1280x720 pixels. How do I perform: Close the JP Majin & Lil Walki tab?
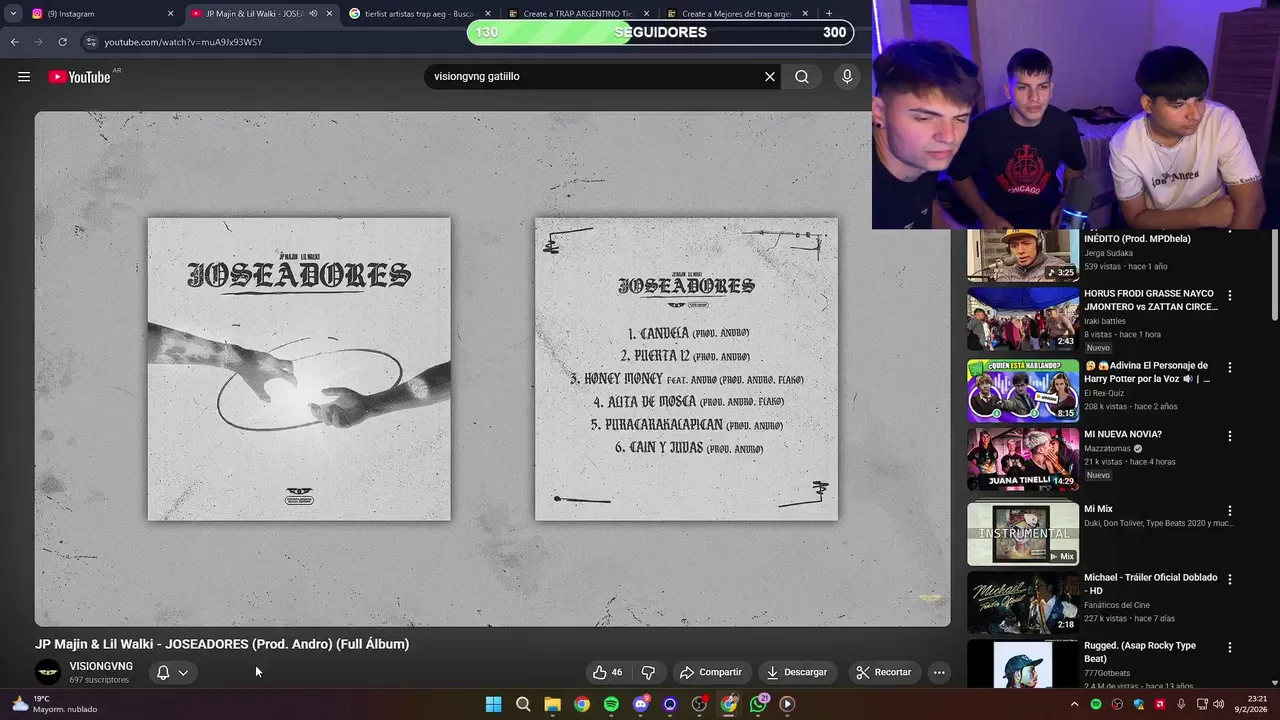coord(329,14)
